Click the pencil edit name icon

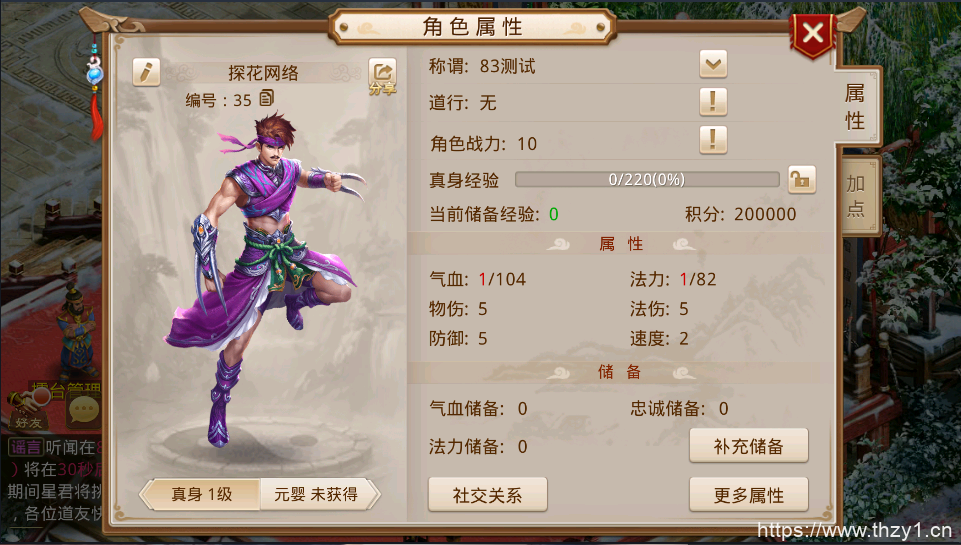coord(146,72)
